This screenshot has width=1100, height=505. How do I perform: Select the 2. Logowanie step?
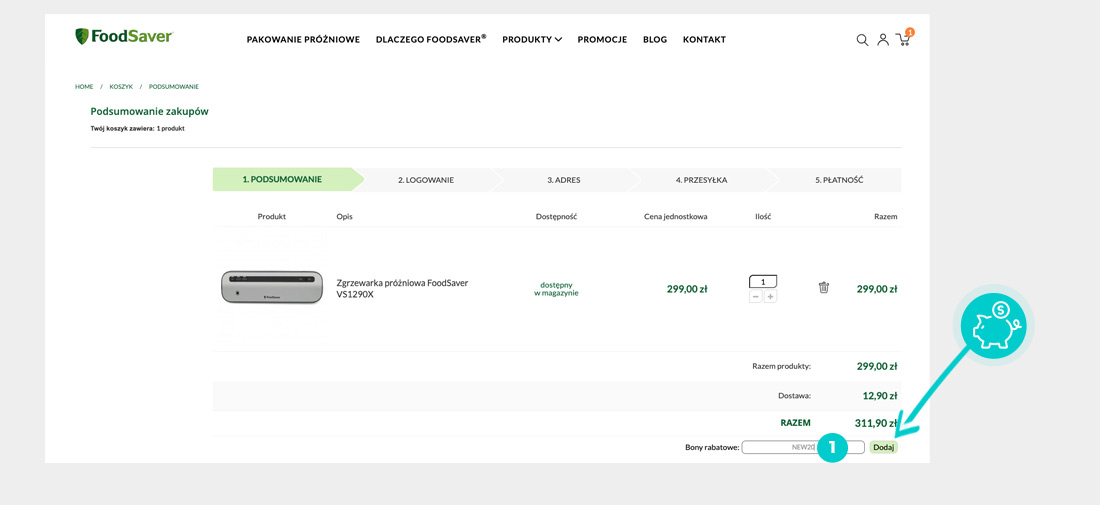[426, 180]
